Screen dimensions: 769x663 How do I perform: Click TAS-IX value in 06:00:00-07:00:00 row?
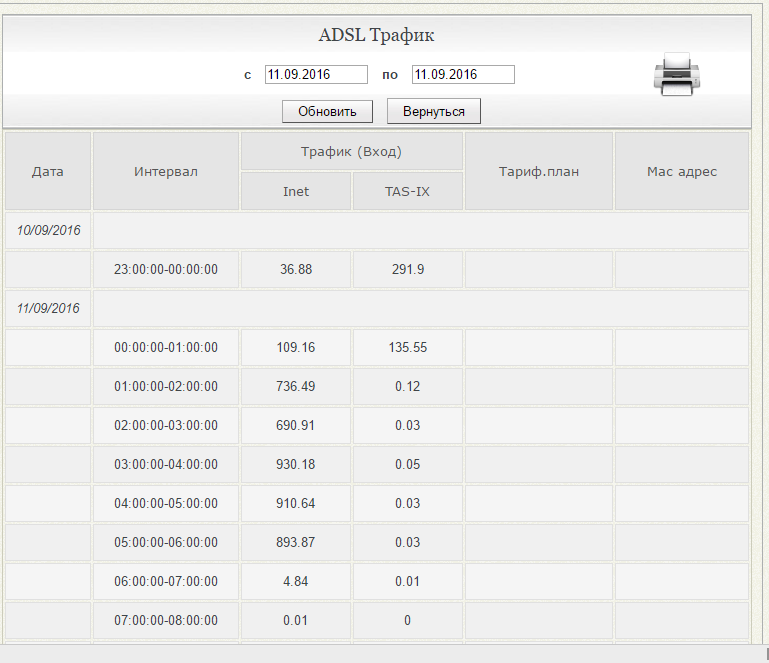(x=408, y=581)
